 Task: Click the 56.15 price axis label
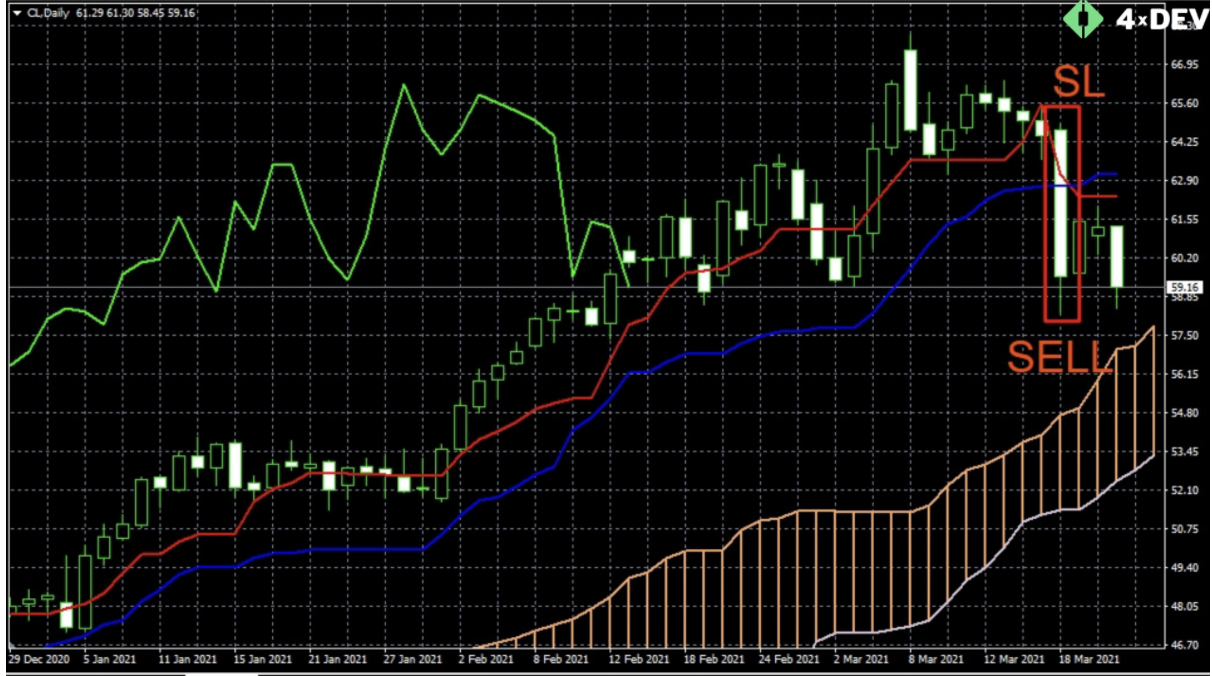(1184, 374)
